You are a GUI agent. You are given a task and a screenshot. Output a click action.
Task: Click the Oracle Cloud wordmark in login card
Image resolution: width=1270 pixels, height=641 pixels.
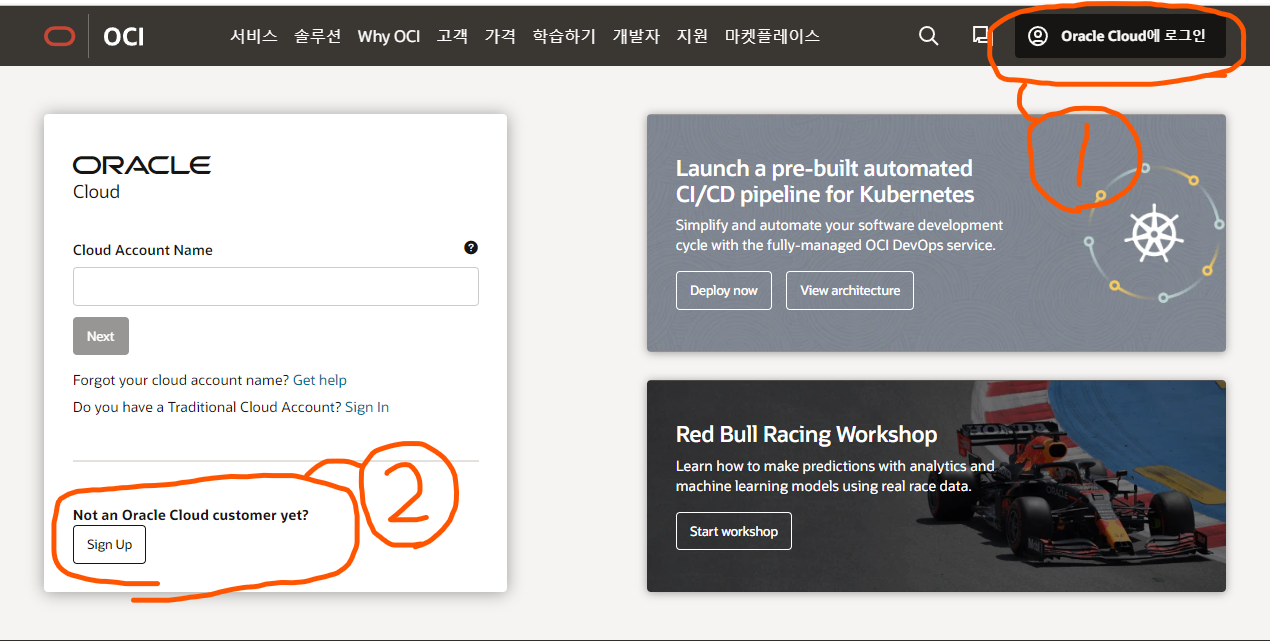(x=142, y=177)
